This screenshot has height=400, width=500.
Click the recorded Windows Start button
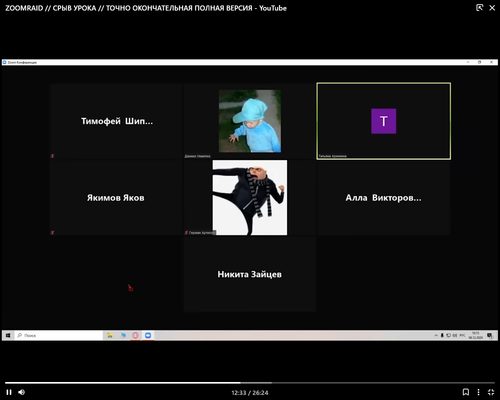(8, 335)
